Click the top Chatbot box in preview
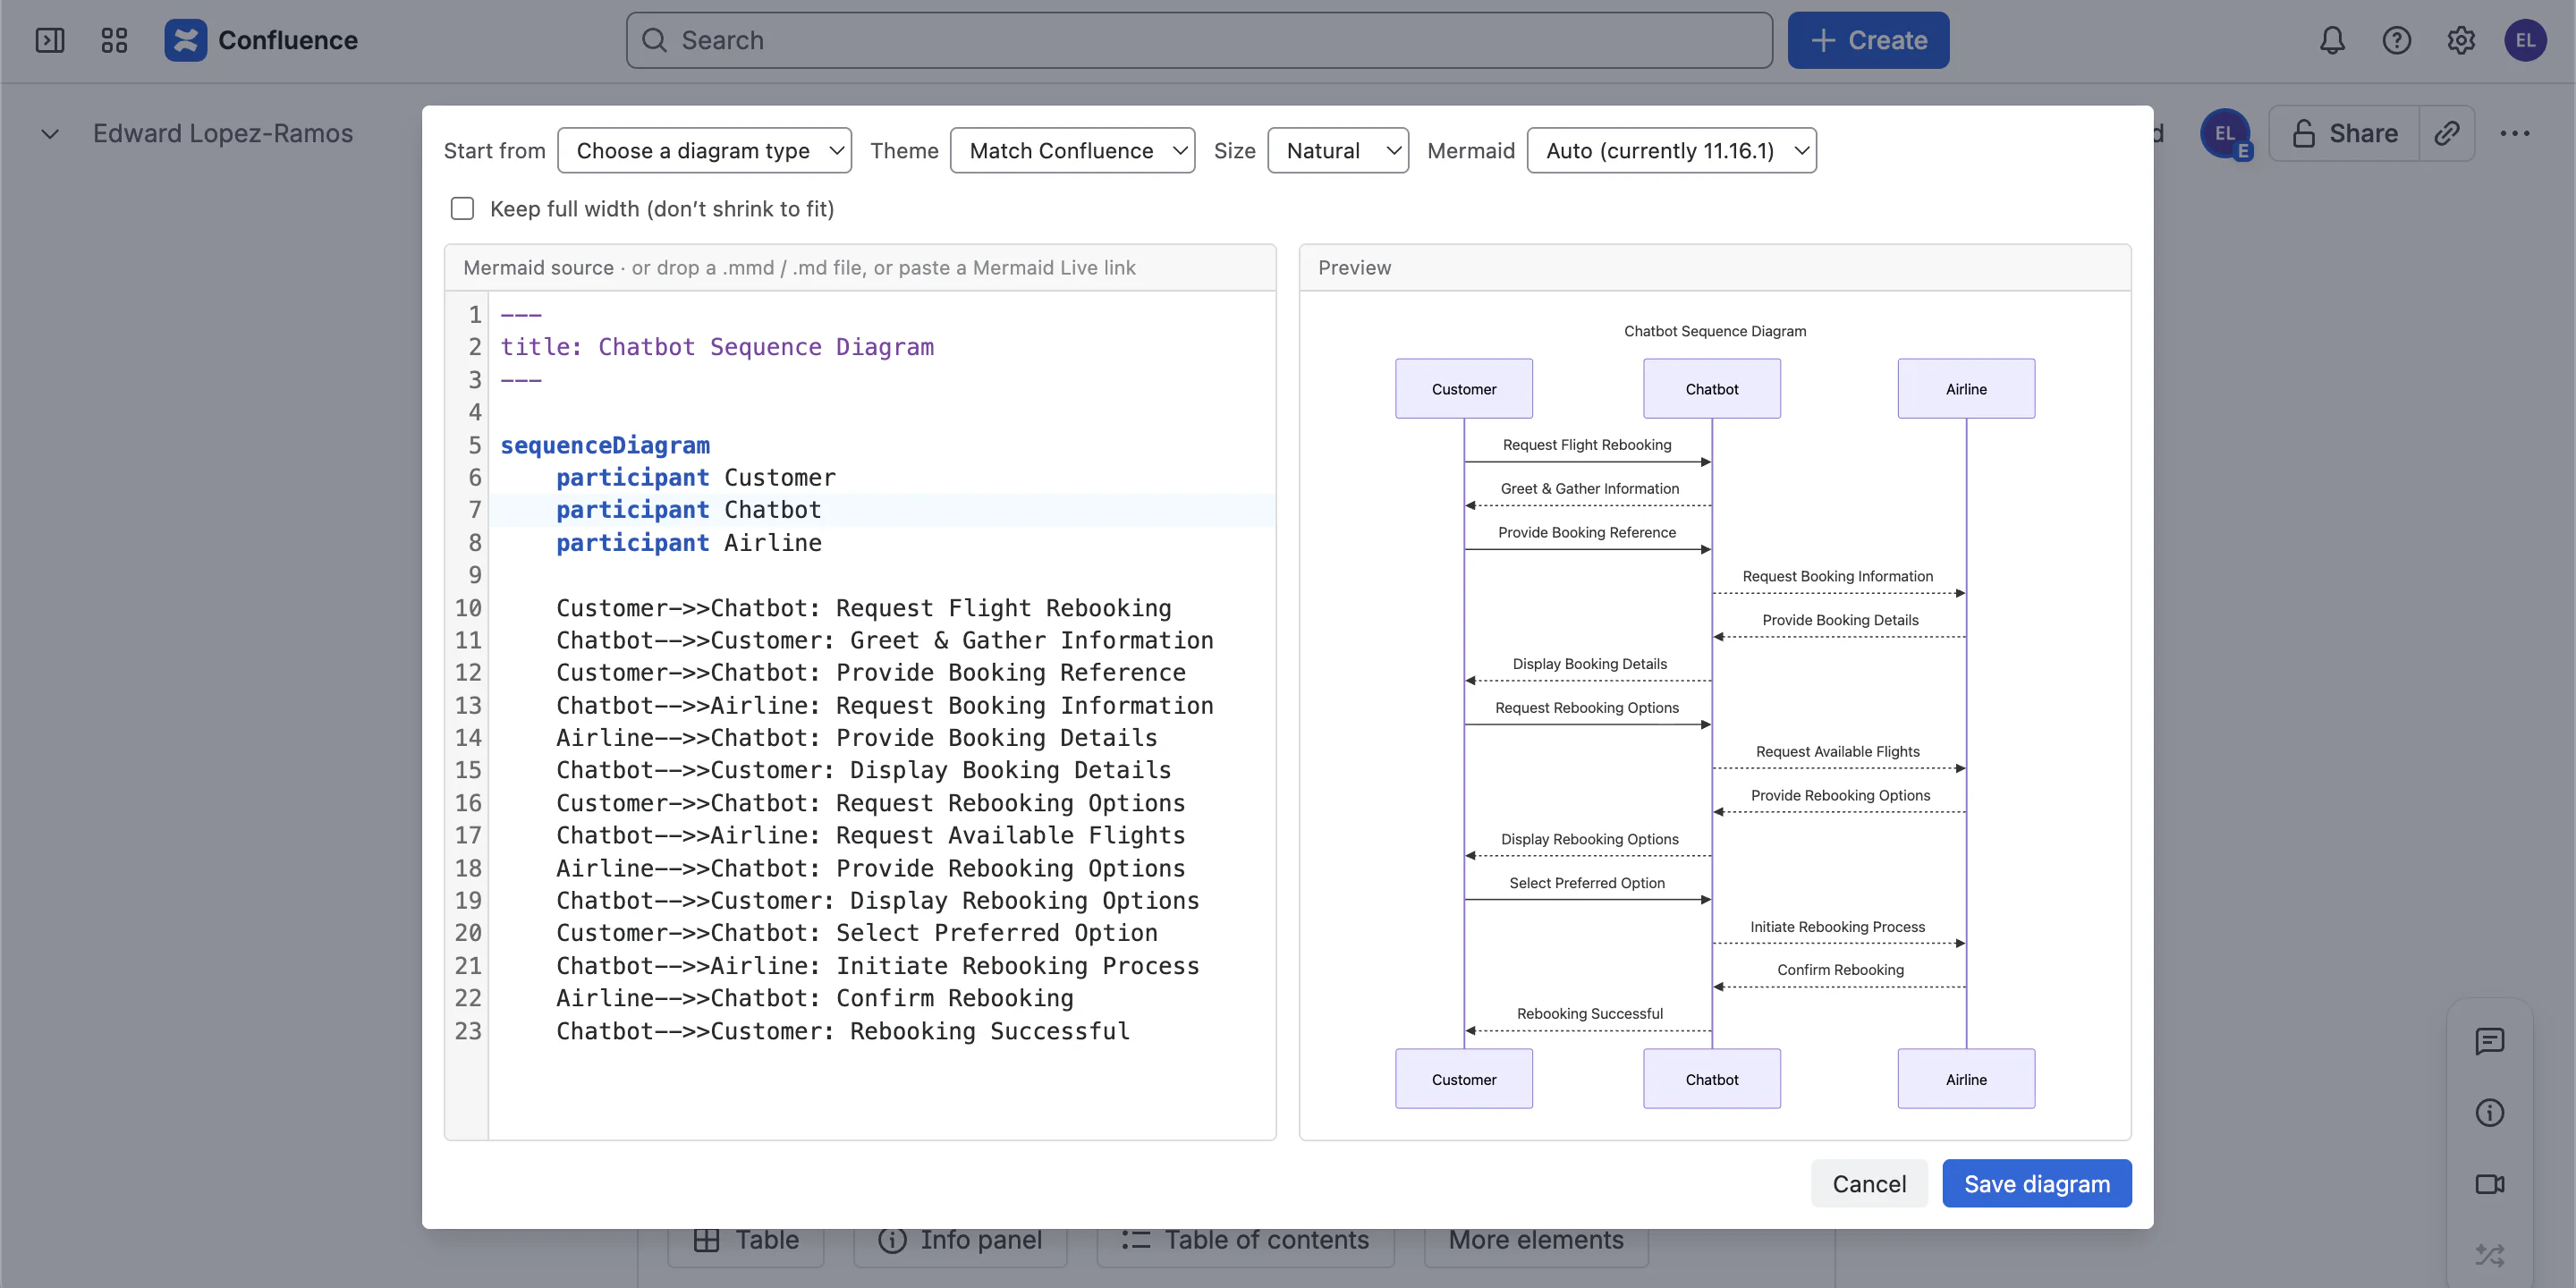2576x1288 pixels. [1711, 388]
